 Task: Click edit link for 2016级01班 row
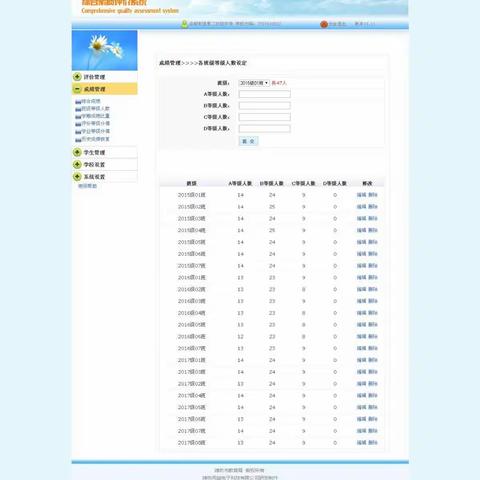pos(361,278)
